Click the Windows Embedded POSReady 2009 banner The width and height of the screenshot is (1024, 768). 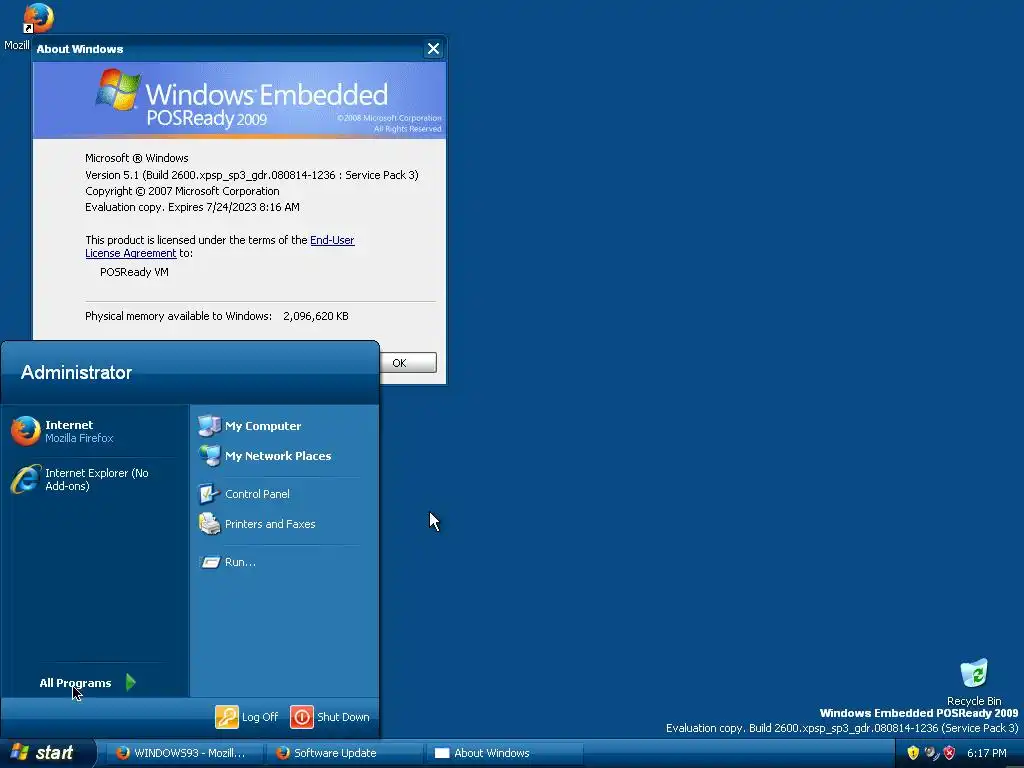tap(240, 100)
